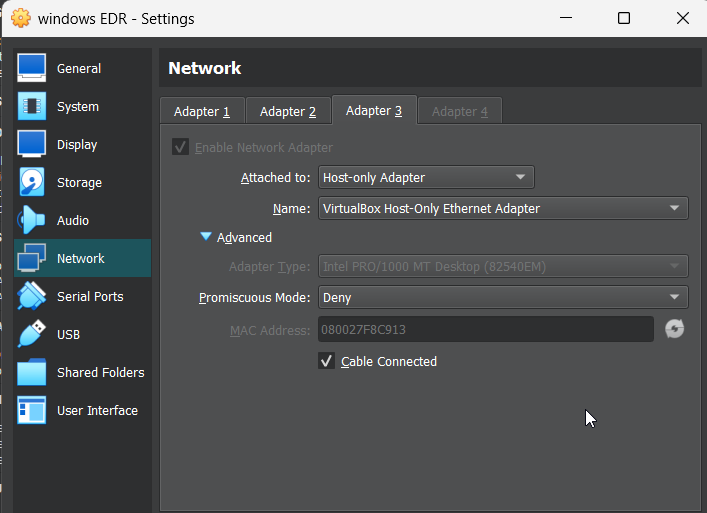This screenshot has height=513, width=707.
Task: Toggle the Enable Network Adapter checkbox
Action: pos(181,147)
